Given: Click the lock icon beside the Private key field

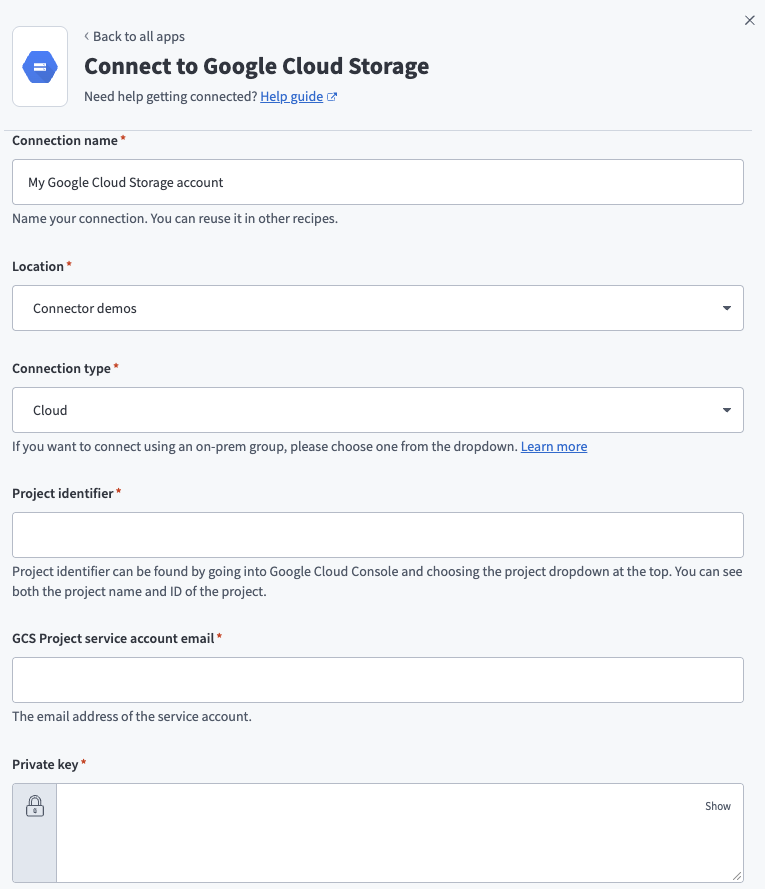Looking at the screenshot, I should coord(34,806).
